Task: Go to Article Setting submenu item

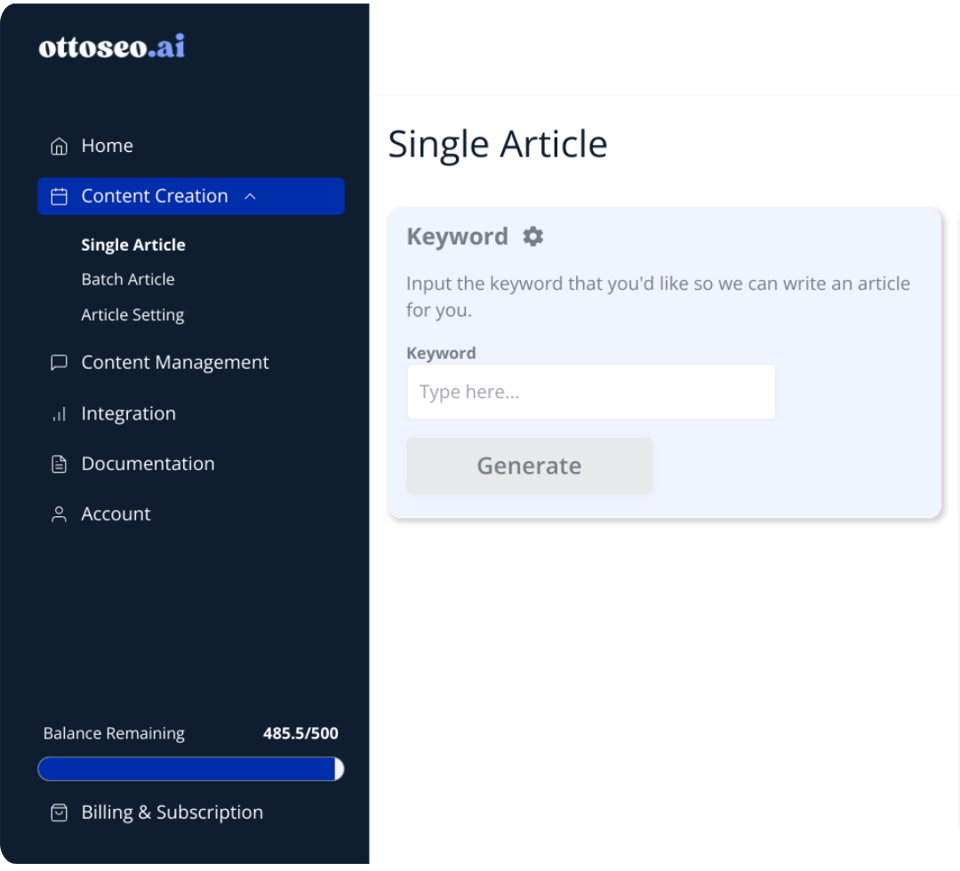Action: point(132,315)
